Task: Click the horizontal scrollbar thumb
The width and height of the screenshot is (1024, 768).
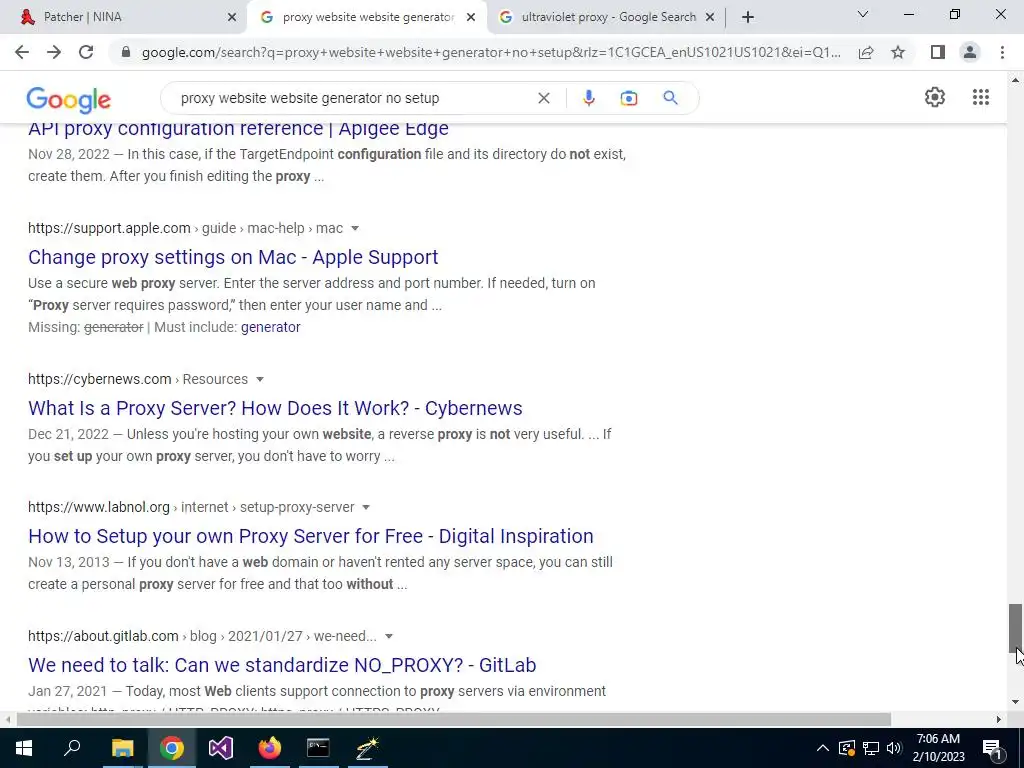Action: pos(454,719)
